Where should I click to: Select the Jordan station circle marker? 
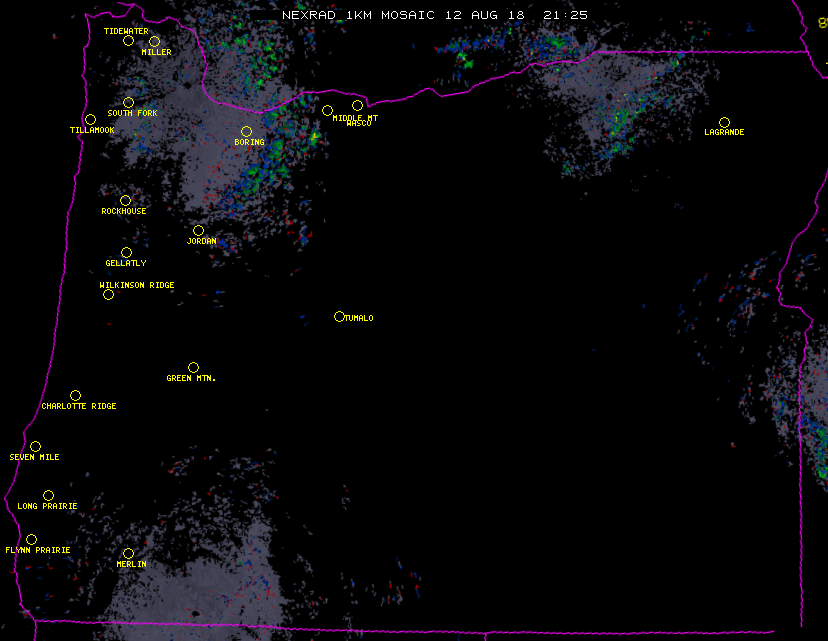click(x=198, y=231)
